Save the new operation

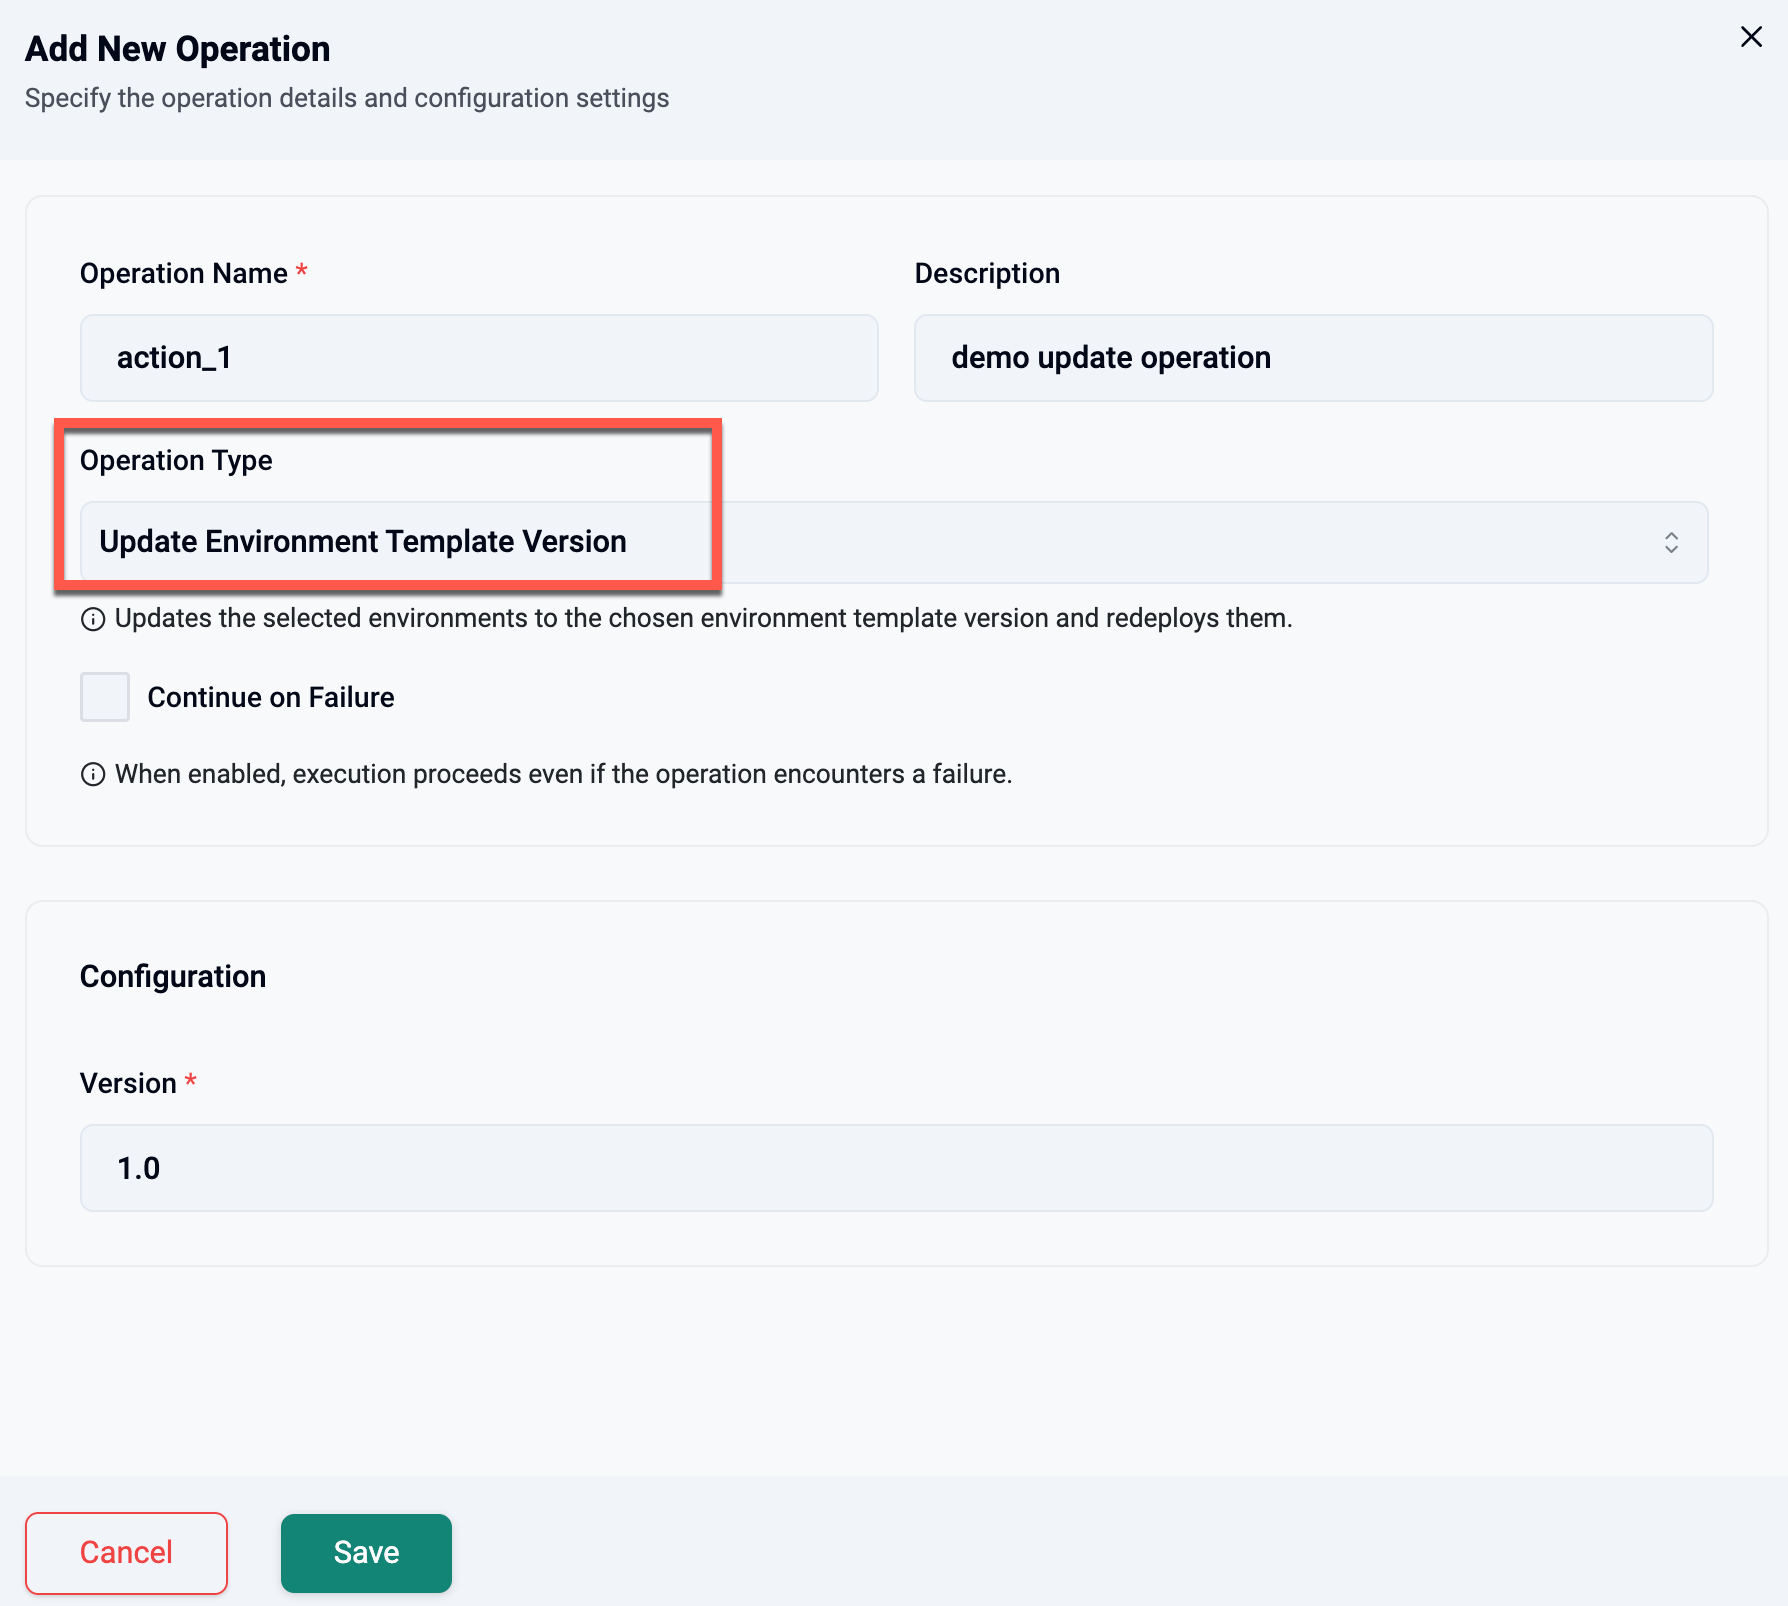point(366,1552)
